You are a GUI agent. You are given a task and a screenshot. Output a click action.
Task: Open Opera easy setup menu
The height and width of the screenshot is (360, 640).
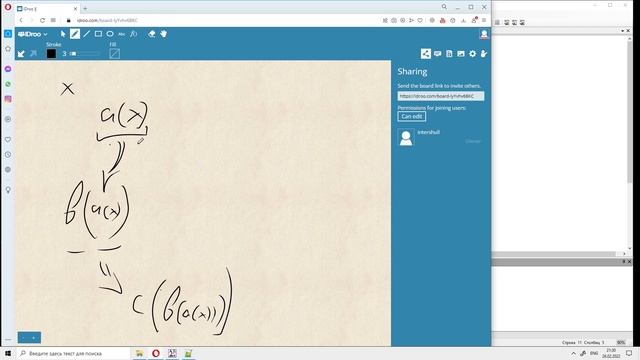click(x=484, y=20)
